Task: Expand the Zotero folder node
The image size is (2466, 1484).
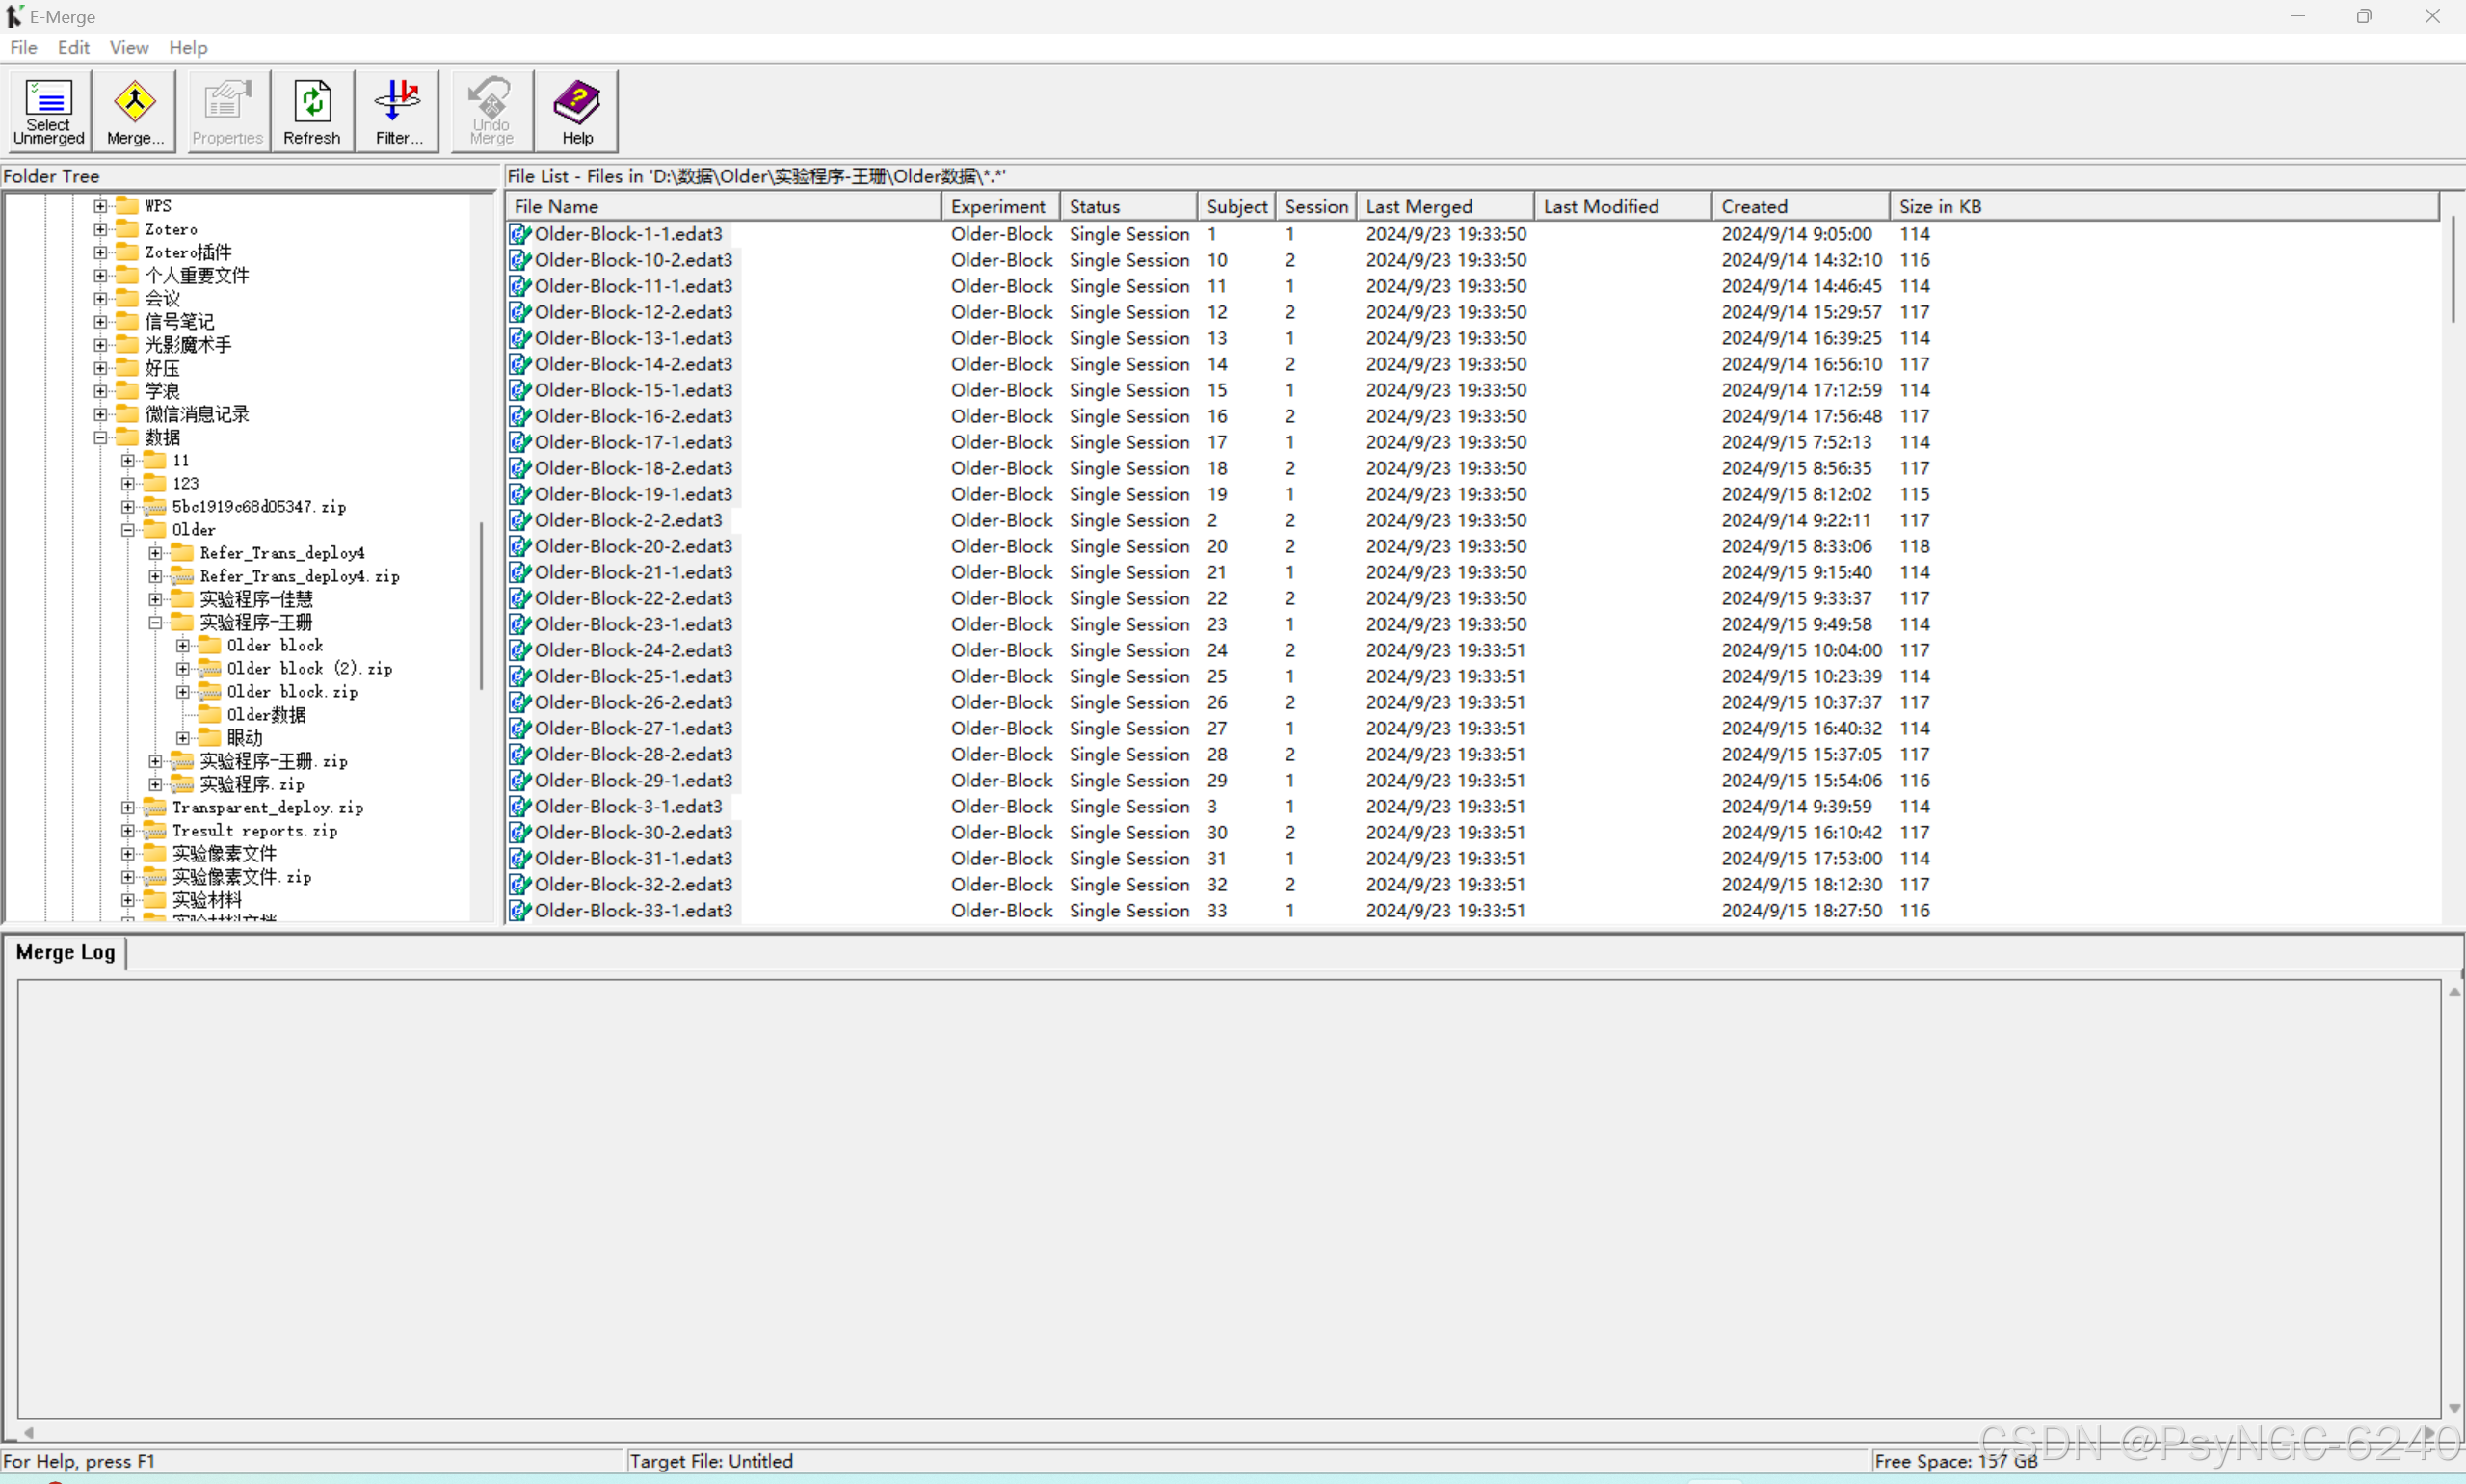Action: point(101,229)
